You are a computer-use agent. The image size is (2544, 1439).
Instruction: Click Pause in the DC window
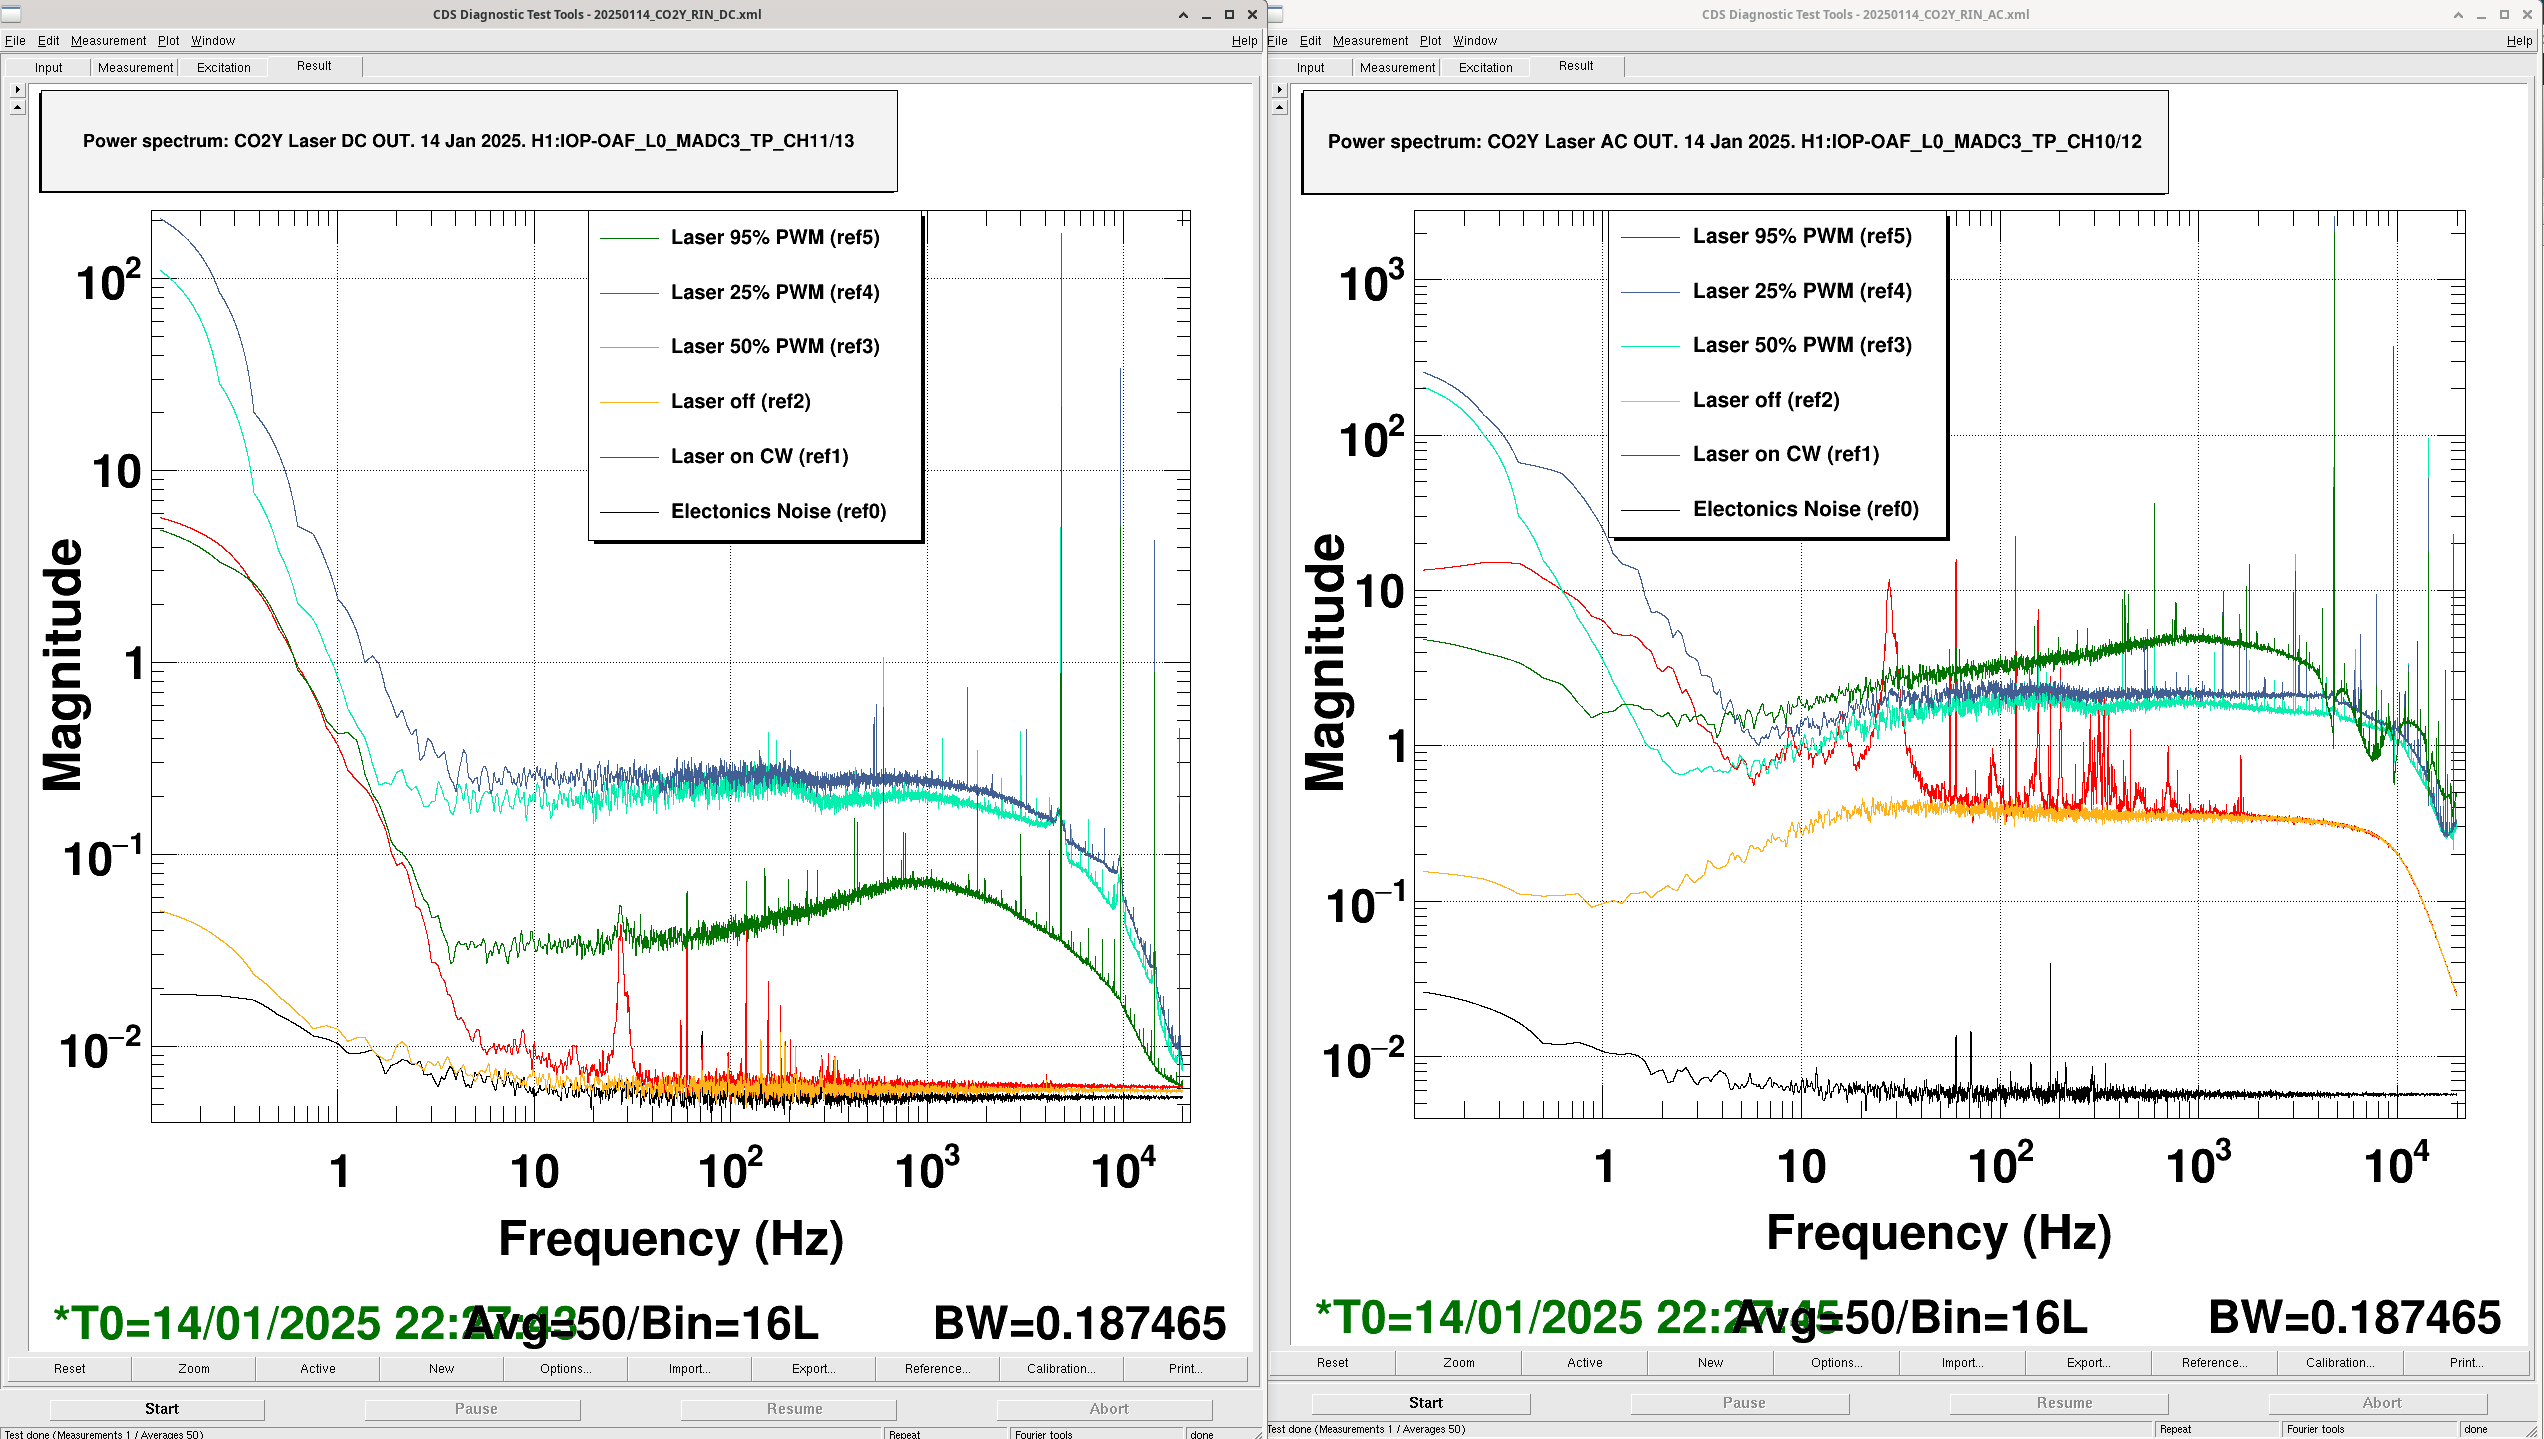coord(473,1409)
